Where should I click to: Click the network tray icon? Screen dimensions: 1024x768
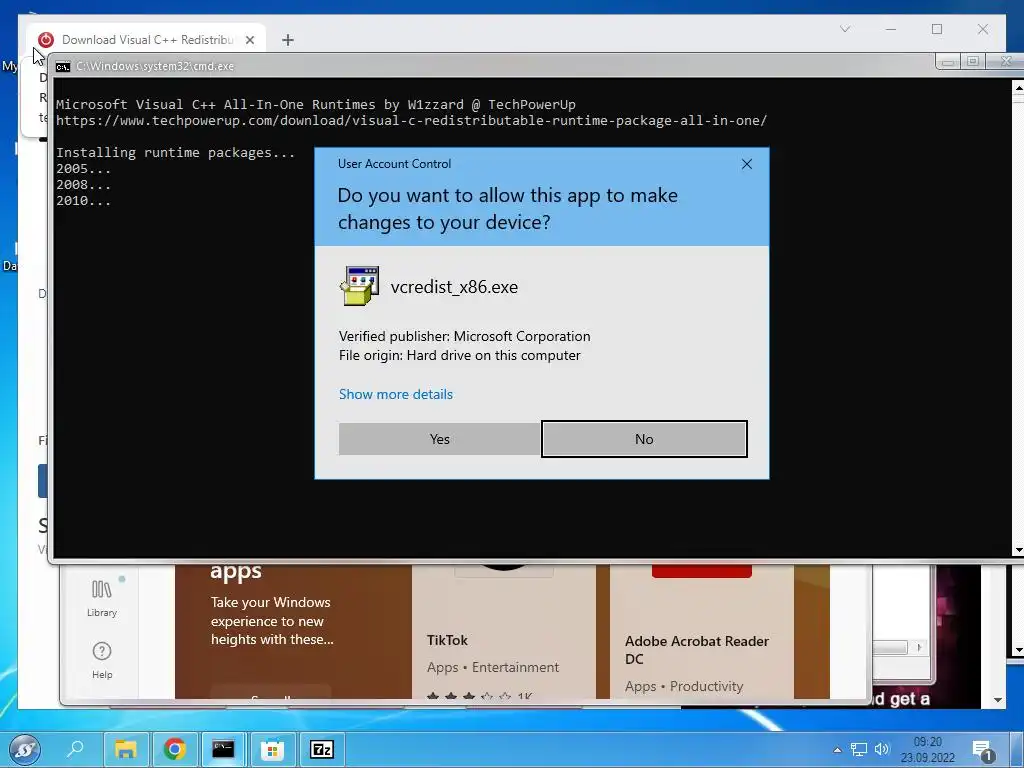(859, 750)
